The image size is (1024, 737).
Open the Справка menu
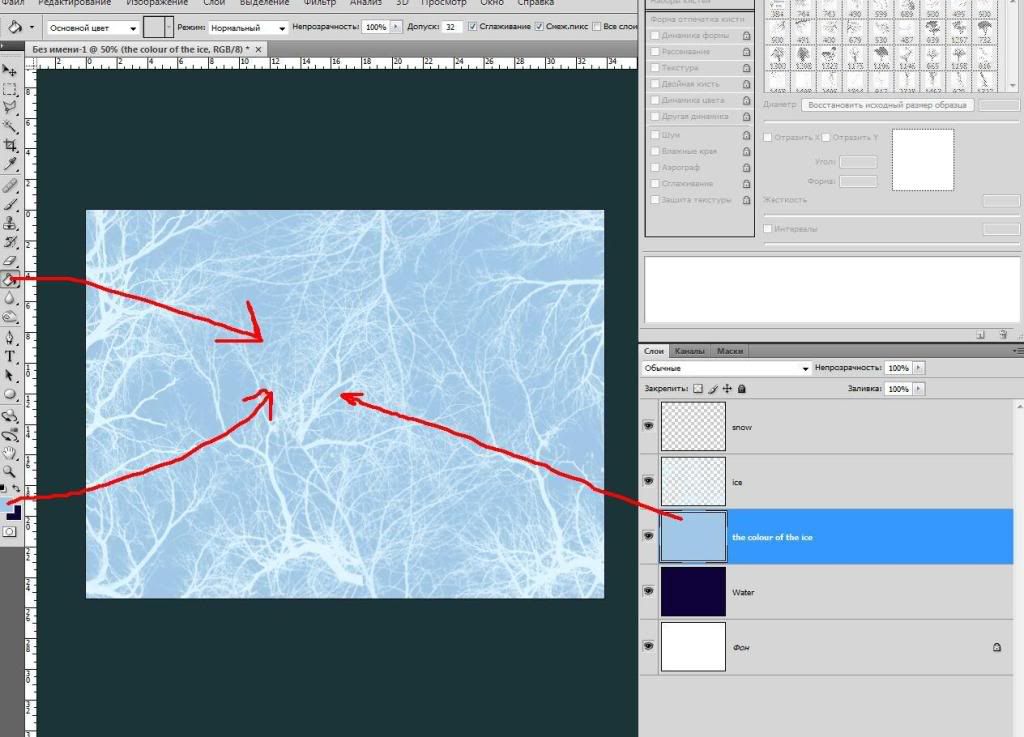[536, 3]
